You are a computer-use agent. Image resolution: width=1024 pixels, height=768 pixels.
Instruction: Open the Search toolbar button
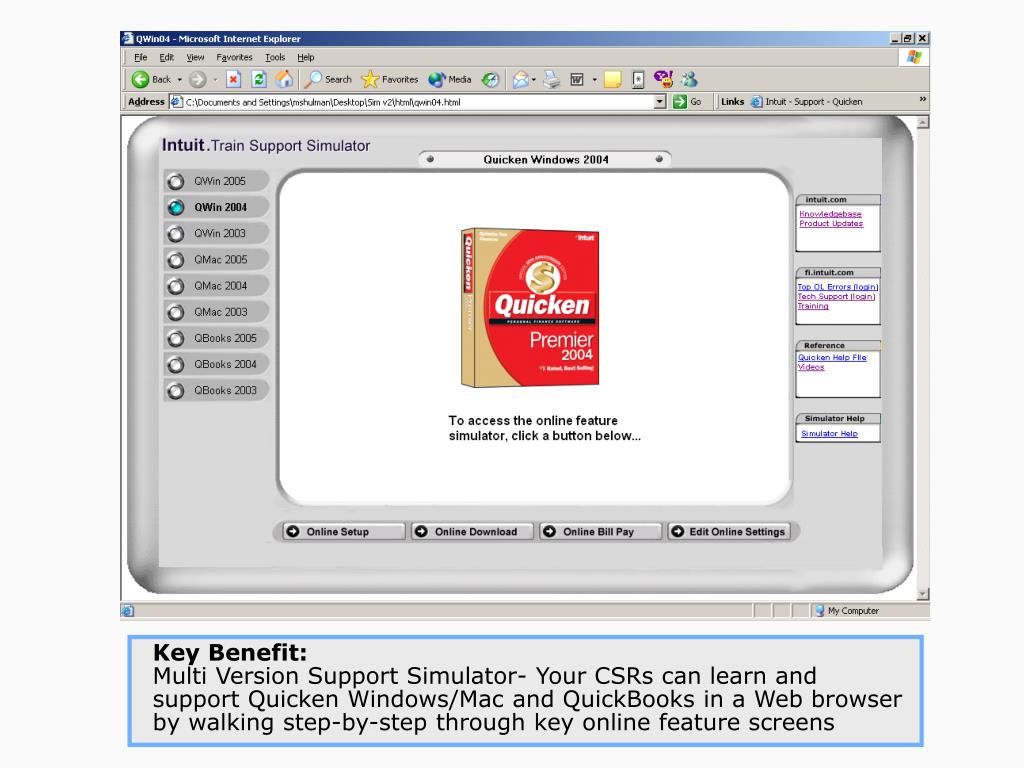pos(328,80)
